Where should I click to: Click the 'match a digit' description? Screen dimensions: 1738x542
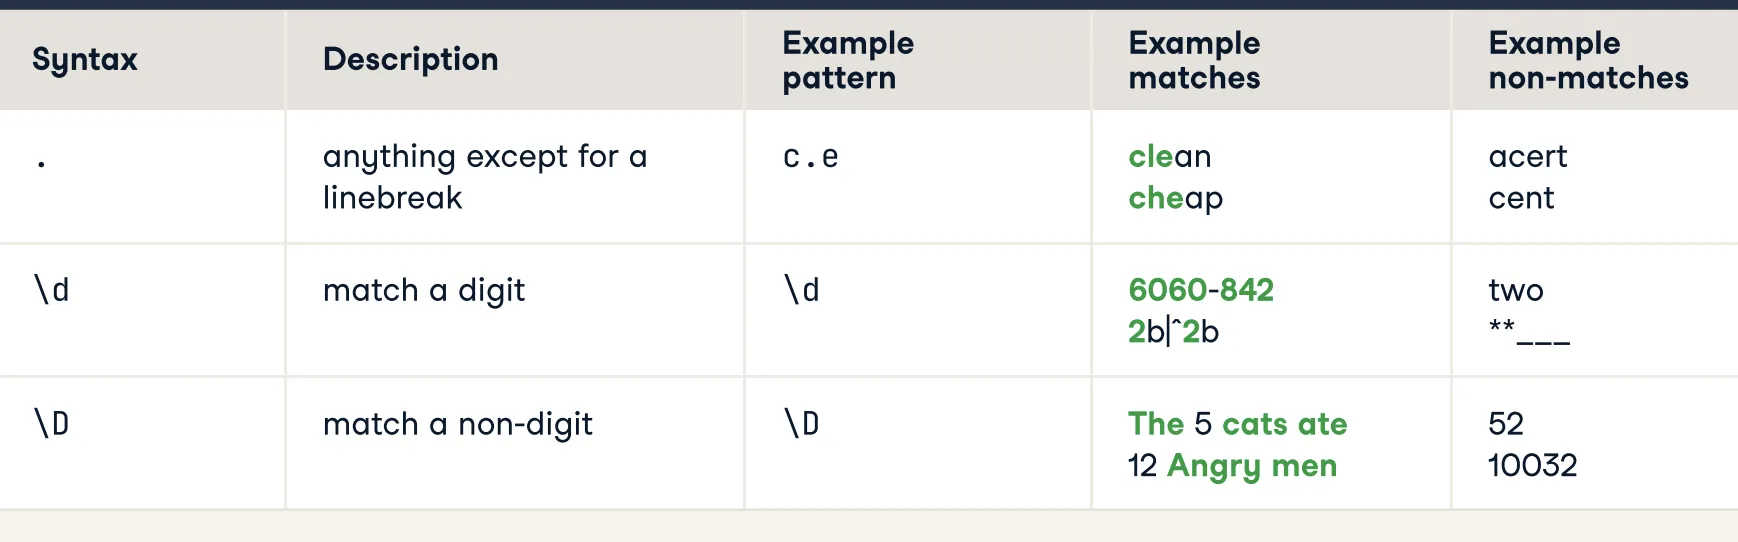pos(423,291)
